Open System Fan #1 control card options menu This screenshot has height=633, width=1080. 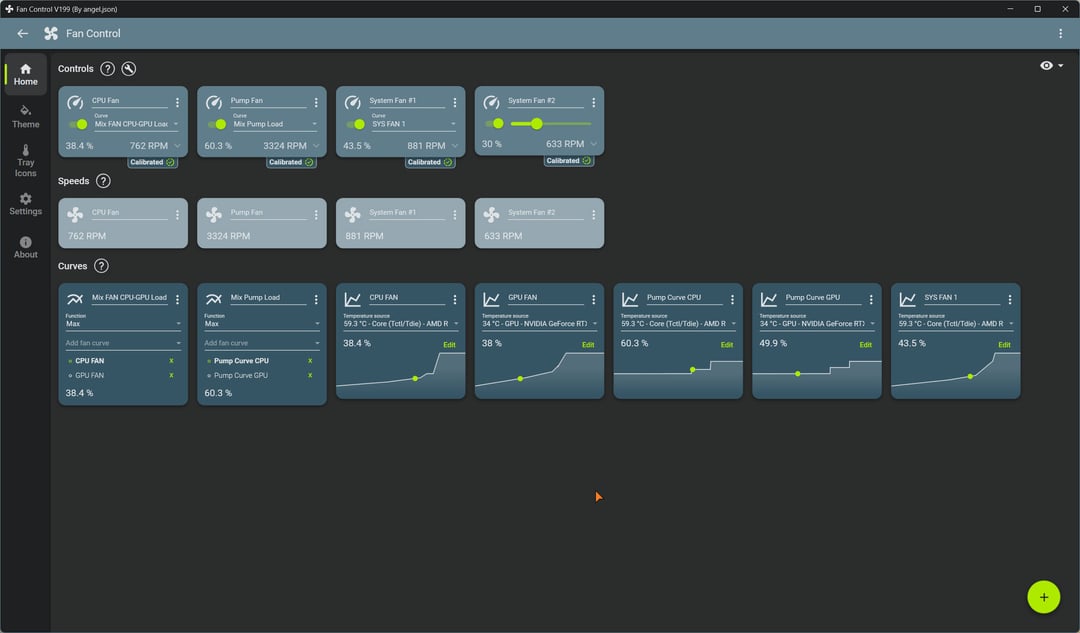point(455,103)
